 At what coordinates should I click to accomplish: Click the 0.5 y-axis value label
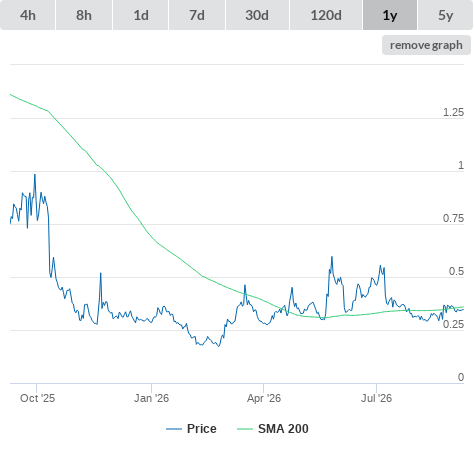coord(456,271)
